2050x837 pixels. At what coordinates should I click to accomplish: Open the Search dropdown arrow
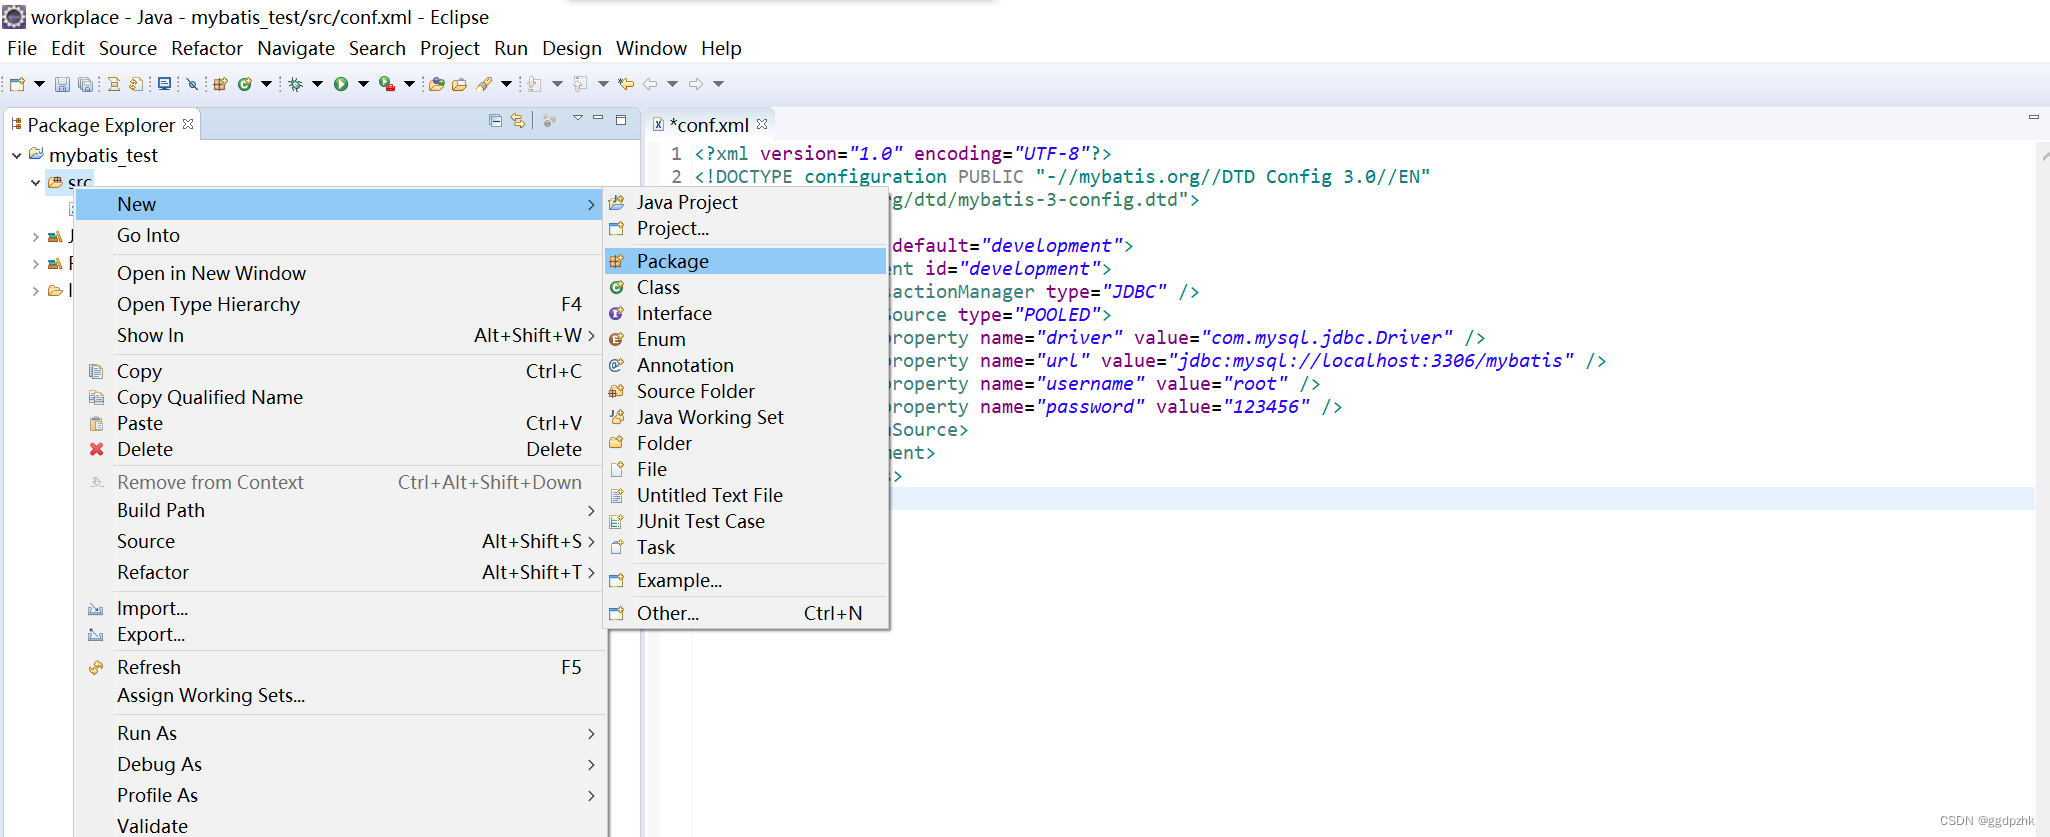[x=506, y=84]
